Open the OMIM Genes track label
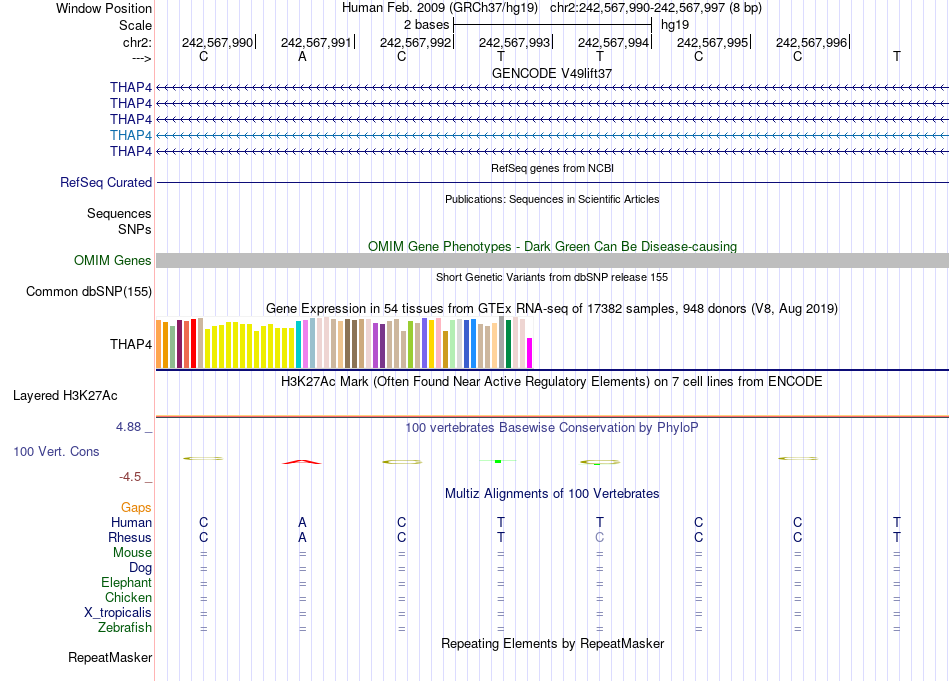Viewport: 950px width, 681px height. coord(113,261)
